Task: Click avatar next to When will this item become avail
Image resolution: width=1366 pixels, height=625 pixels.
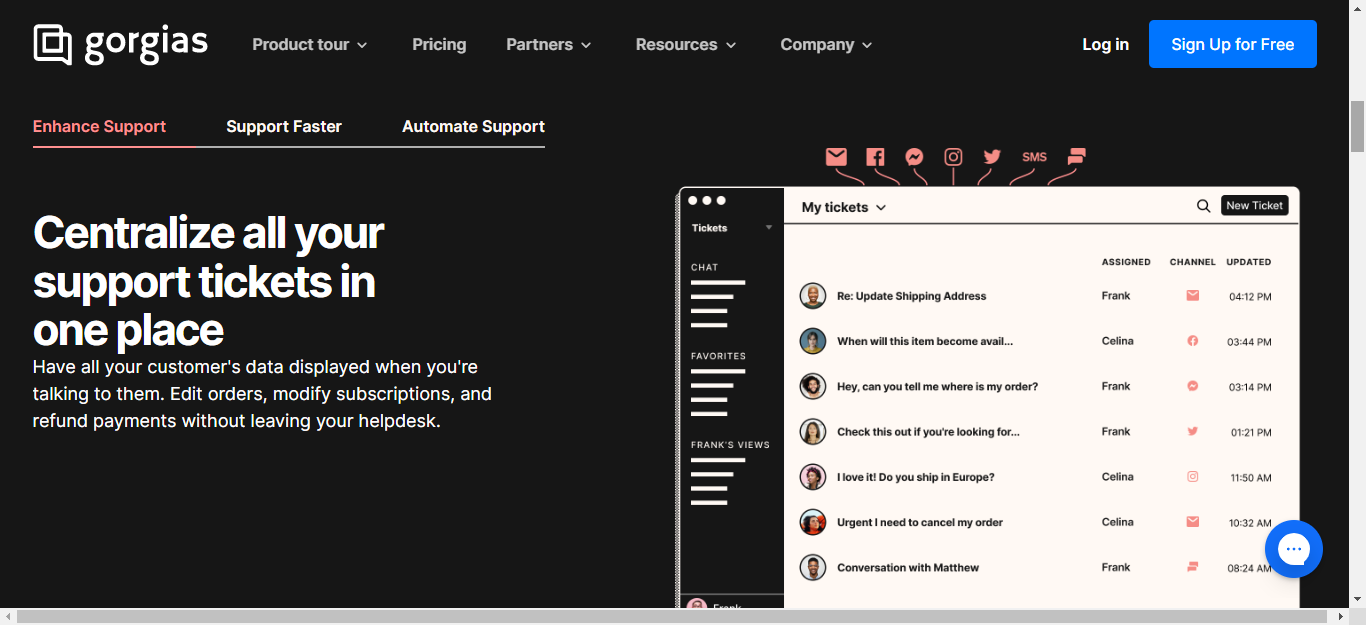Action: (813, 341)
